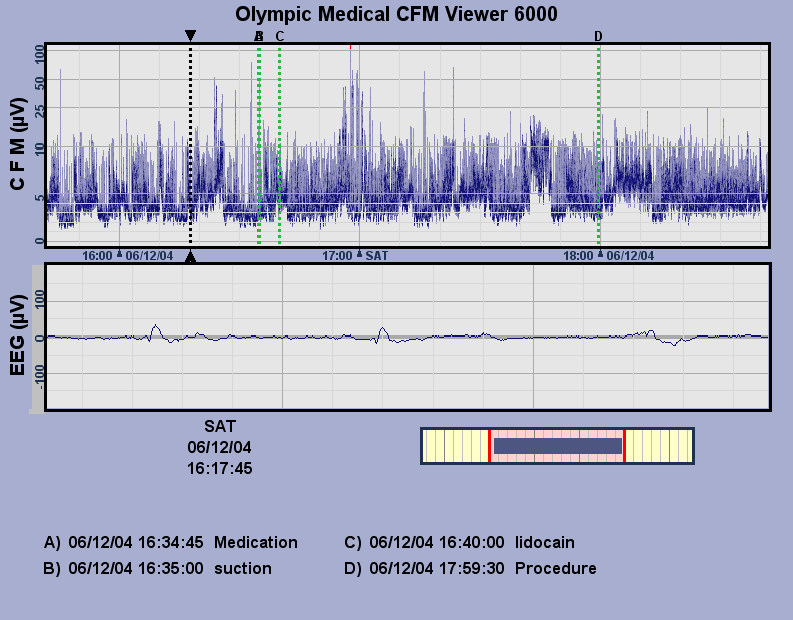Image resolution: width=793 pixels, height=620 pixels.
Task: Click the 18:00 06/12/04 time label
Action: pos(608,256)
